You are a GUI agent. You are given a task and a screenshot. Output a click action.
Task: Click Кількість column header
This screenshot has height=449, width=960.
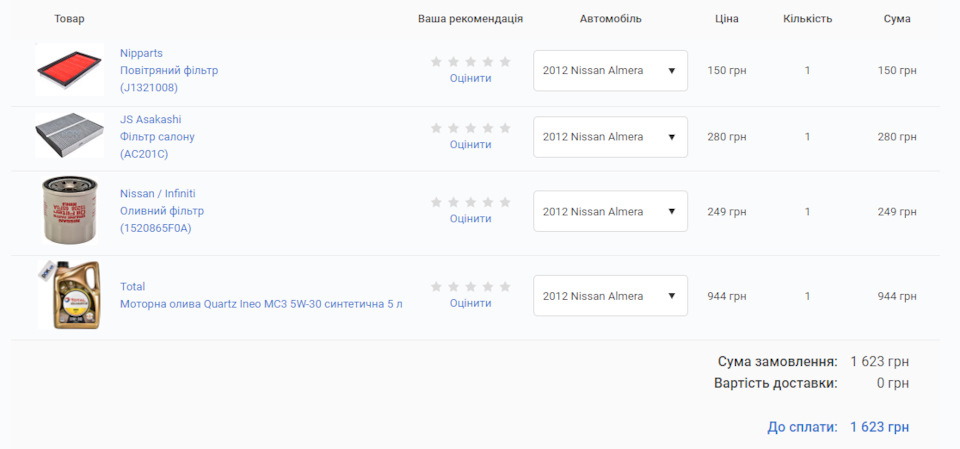point(808,19)
